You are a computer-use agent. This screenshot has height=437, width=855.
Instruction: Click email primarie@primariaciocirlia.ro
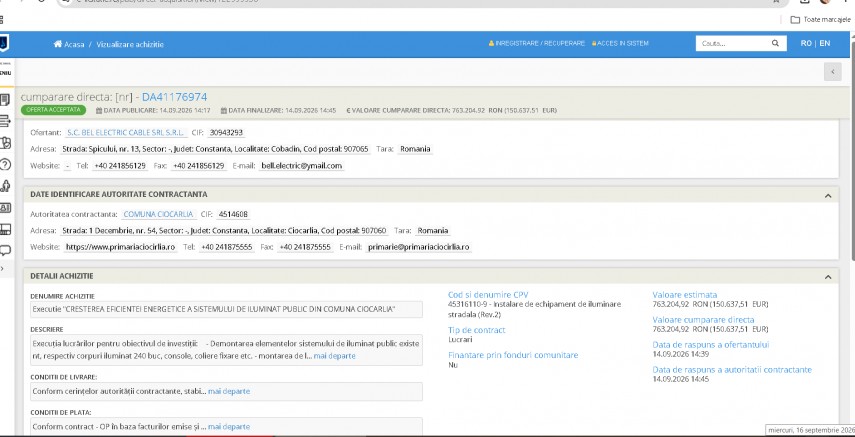[419, 247]
